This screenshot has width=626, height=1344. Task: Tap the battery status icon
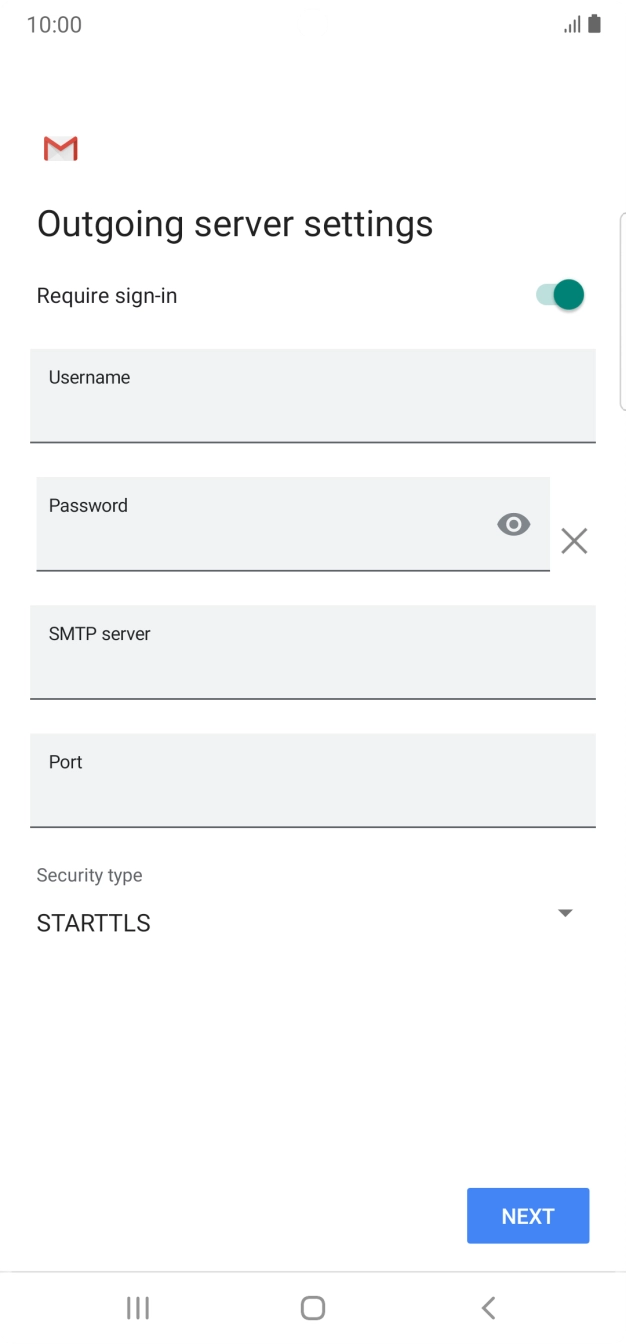pyautogui.click(x=592, y=24)
